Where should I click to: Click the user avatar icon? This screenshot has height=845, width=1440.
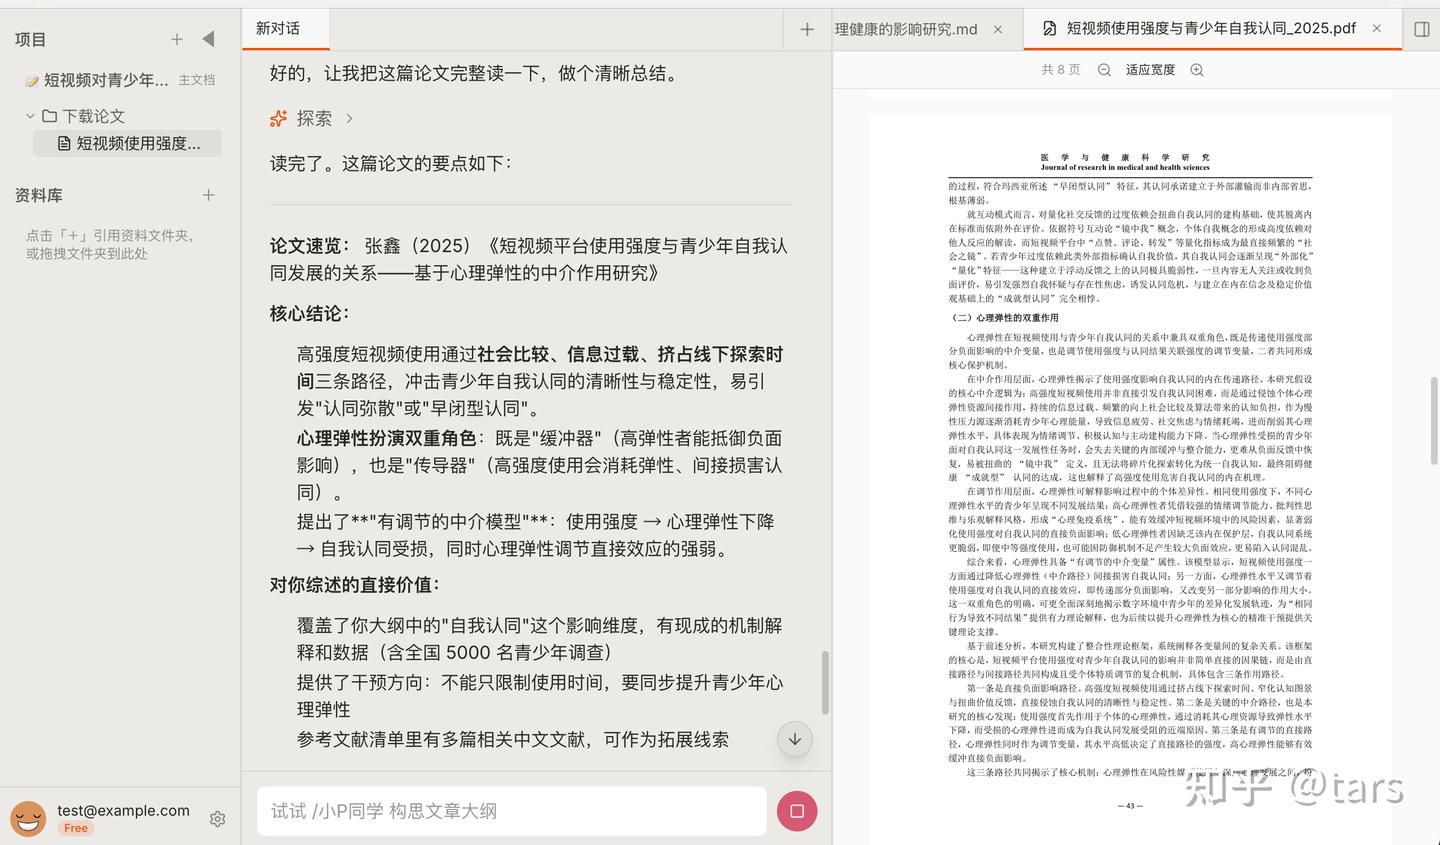point(28,818)
